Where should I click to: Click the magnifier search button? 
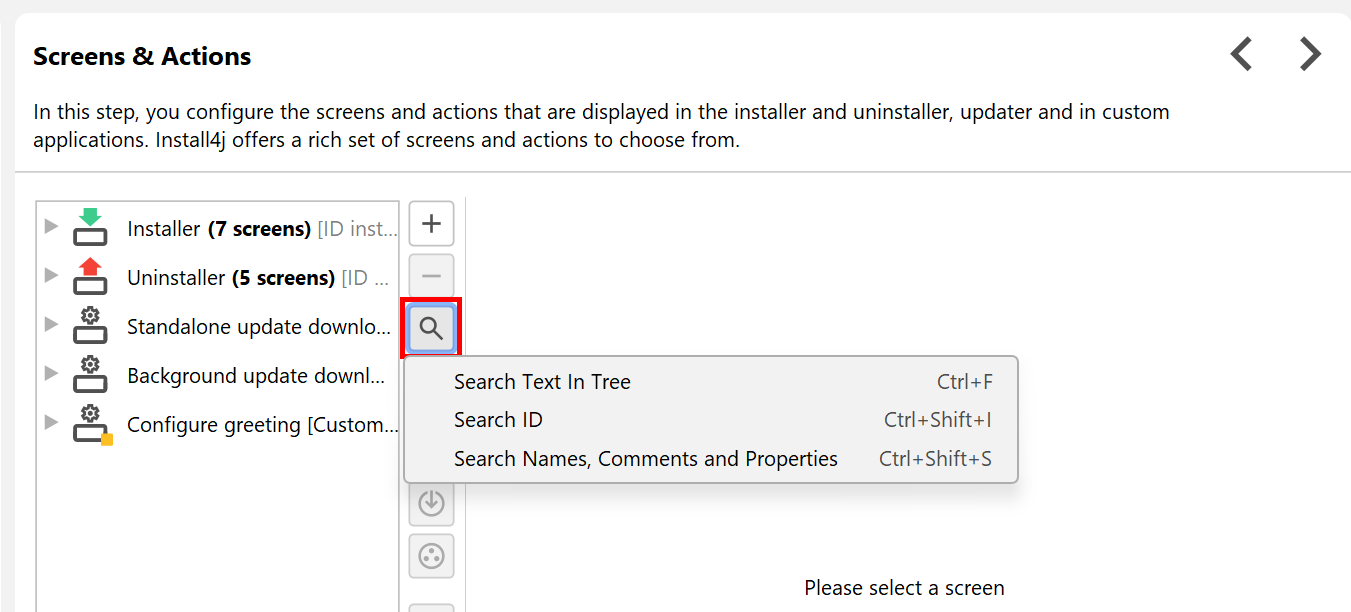pyautogui.click(x=431, y=328)
